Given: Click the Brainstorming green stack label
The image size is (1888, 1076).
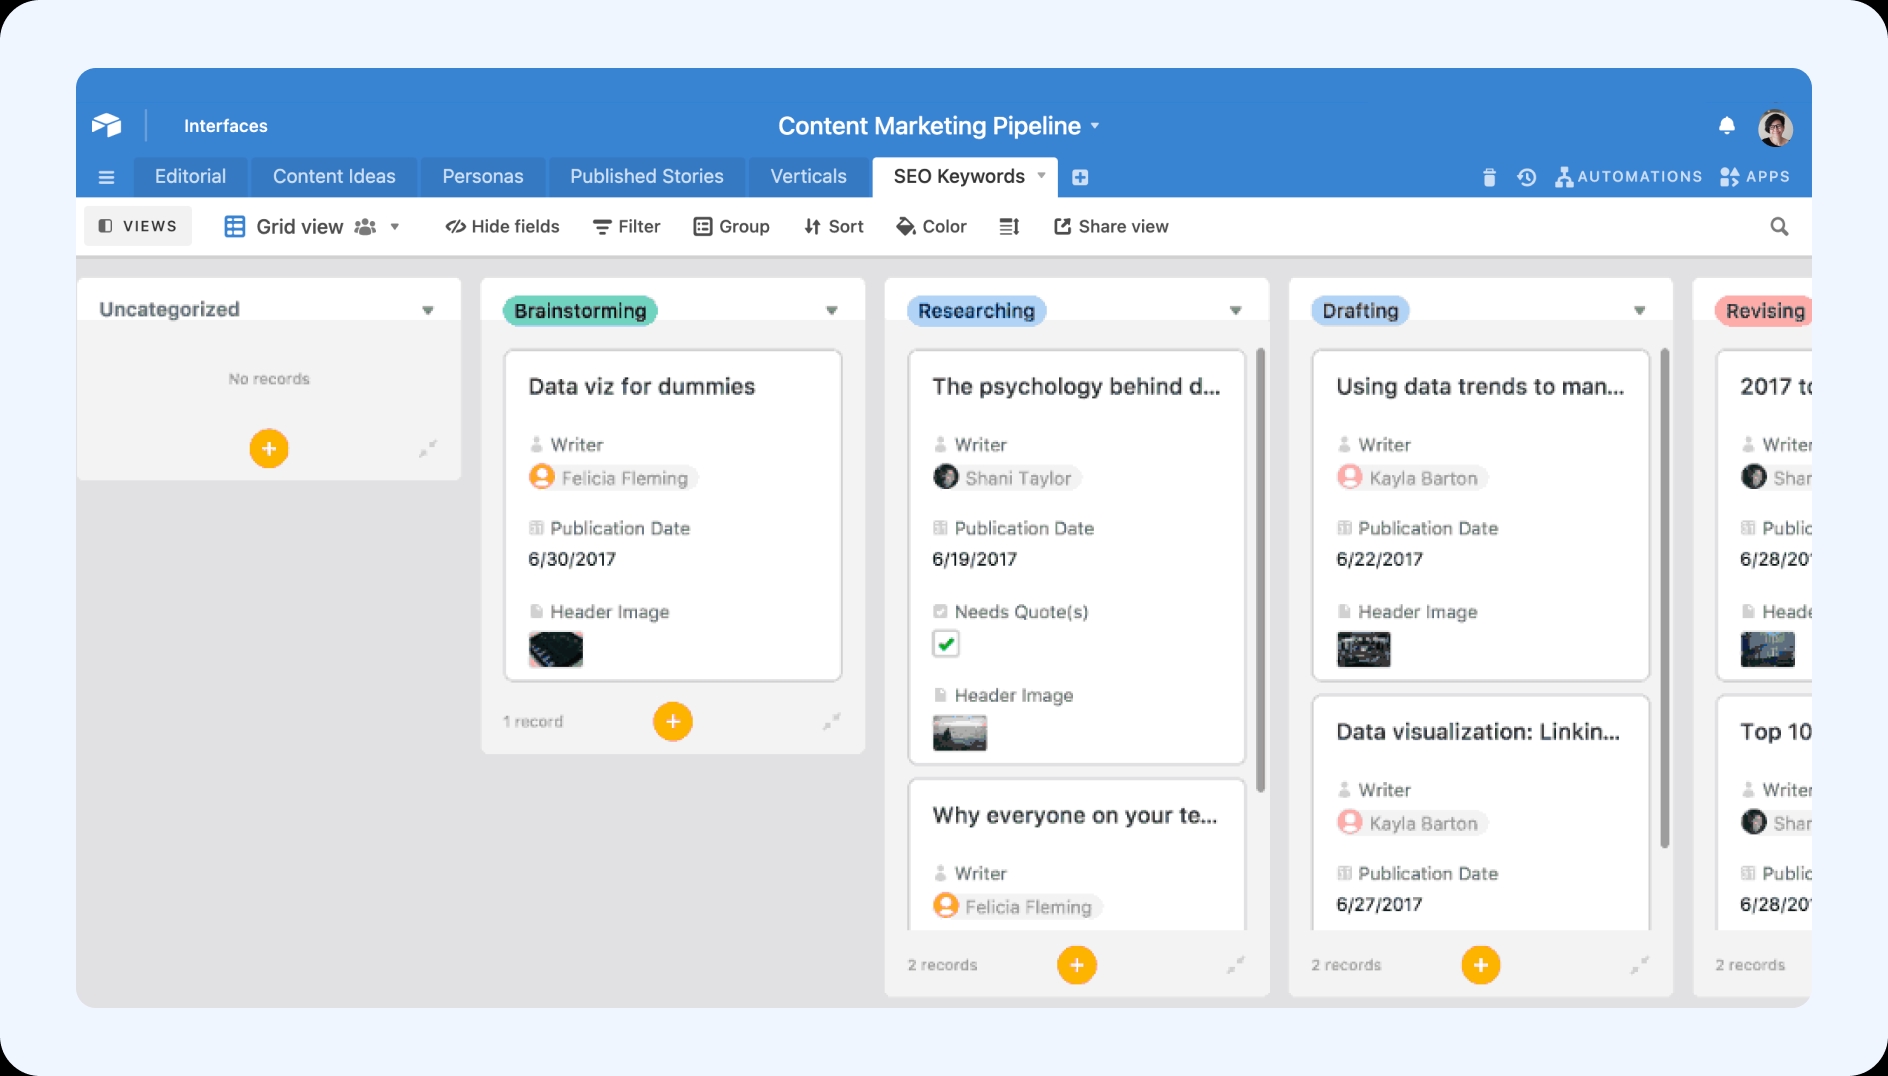Looking at the screenshot, I should 580,311.
